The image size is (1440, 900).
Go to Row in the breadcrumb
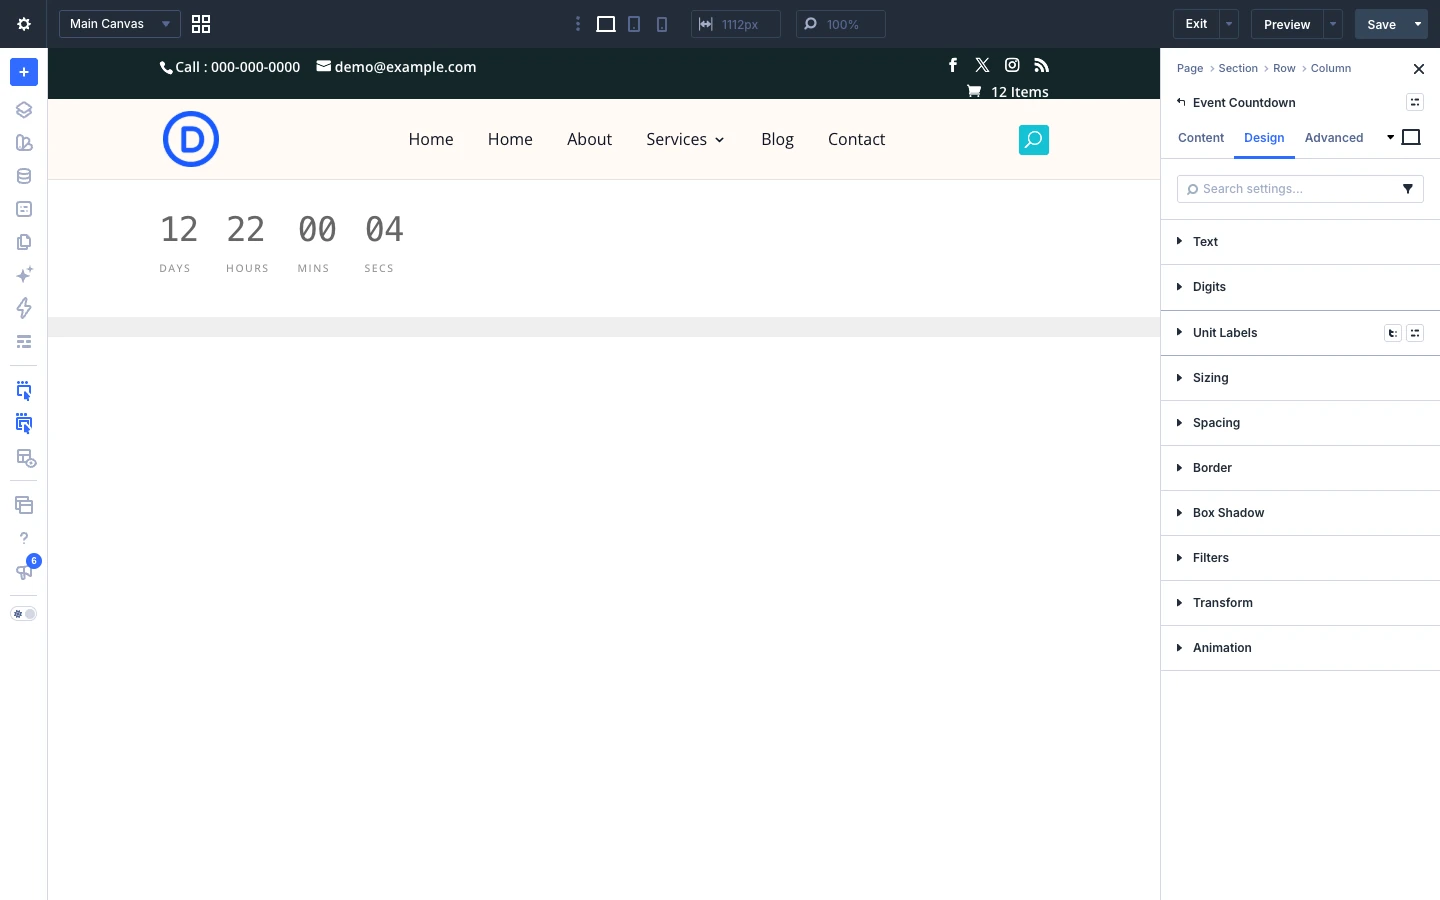point(1284,68)
